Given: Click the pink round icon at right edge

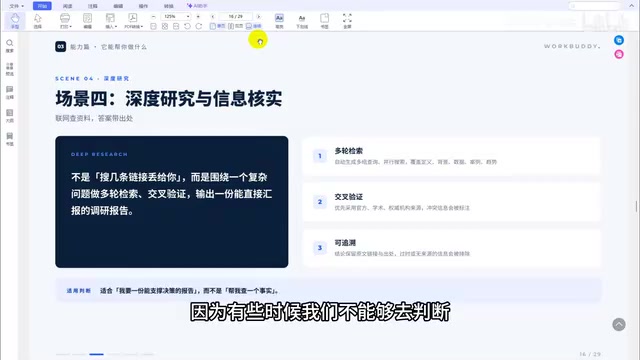Looking at the screenshot, I should click(619, 54).
